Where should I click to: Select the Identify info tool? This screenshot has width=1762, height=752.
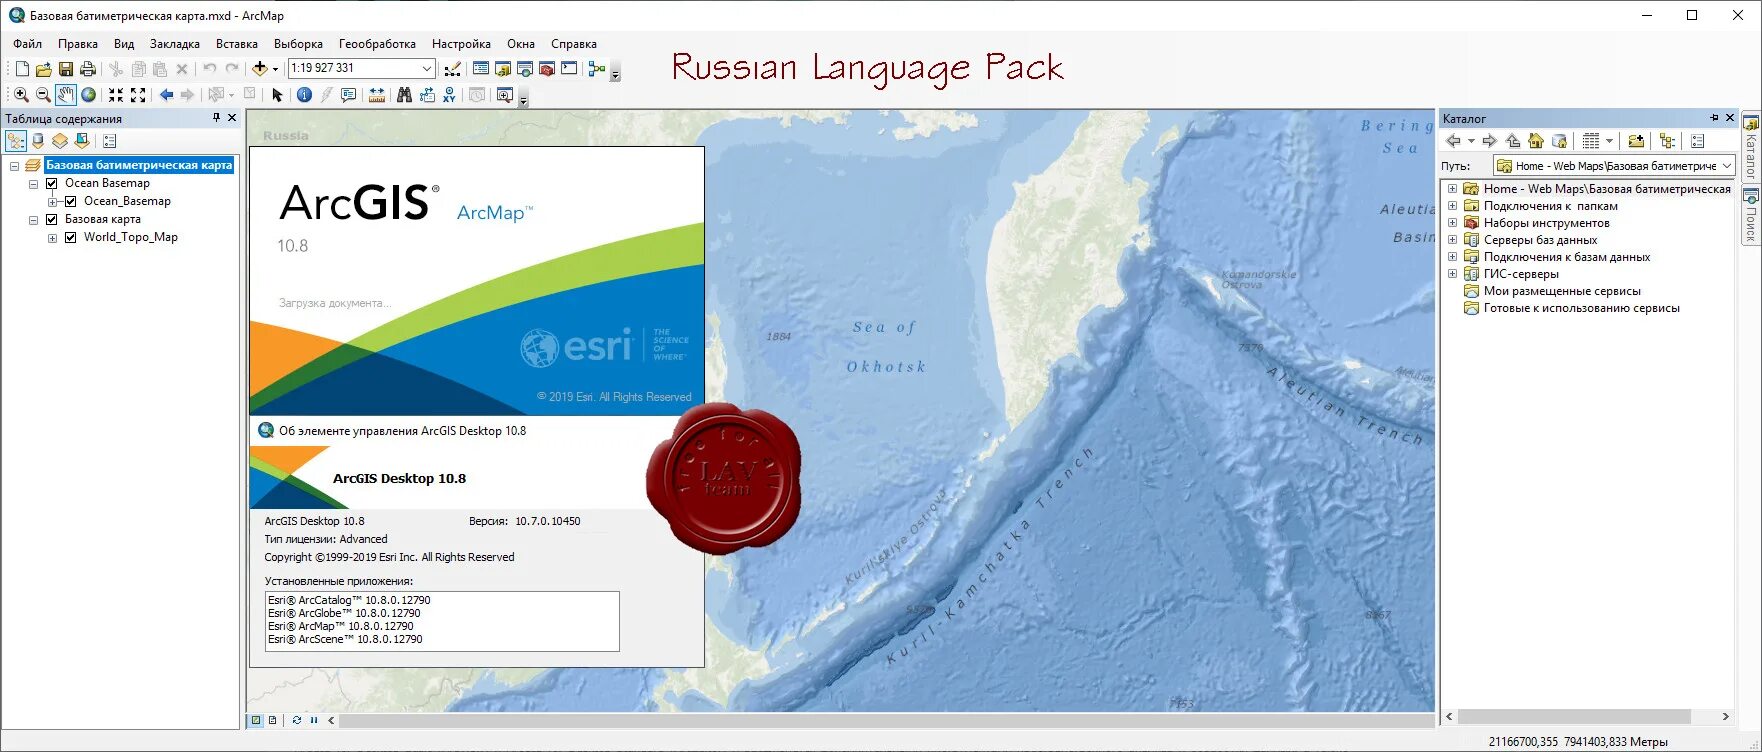click(x=304, y=95)
